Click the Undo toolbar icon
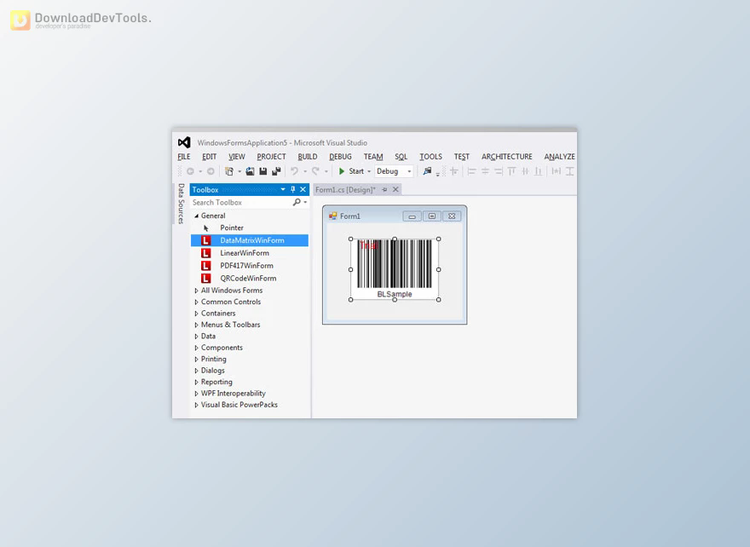The height and width of the screenshot is (547, 750). pos(295,171)
